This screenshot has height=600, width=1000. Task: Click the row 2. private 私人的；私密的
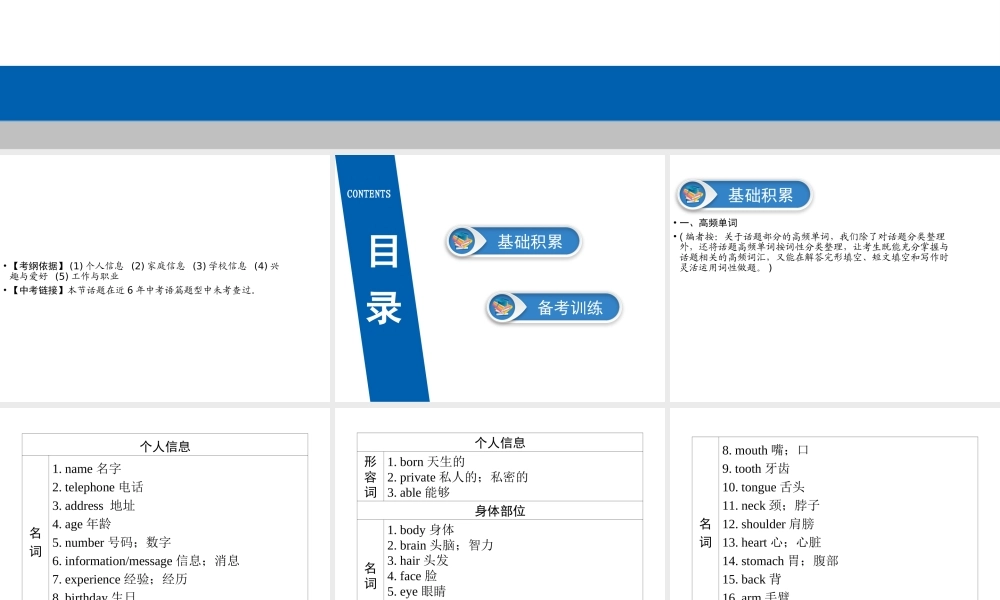pyautogui.click(x=458, y=477)
